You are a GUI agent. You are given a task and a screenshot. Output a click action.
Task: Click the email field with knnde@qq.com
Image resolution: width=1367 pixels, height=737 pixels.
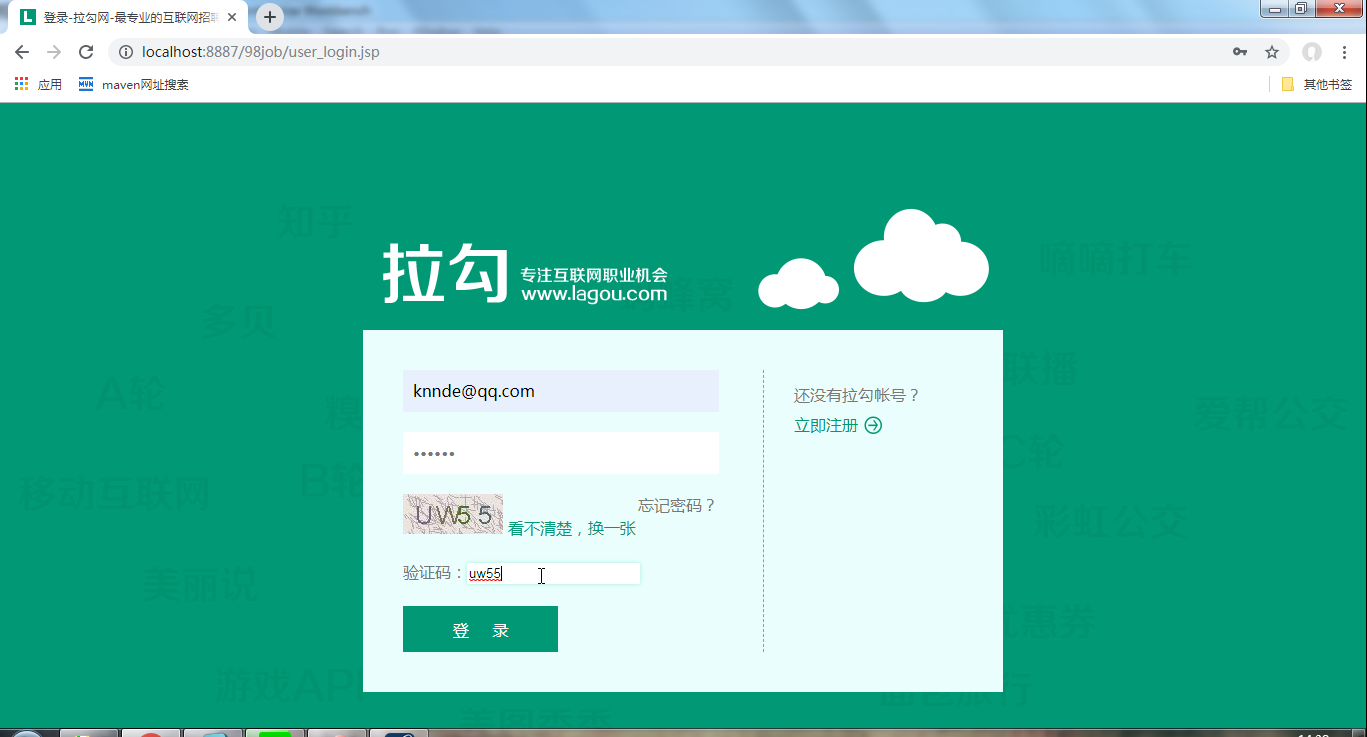561,391
